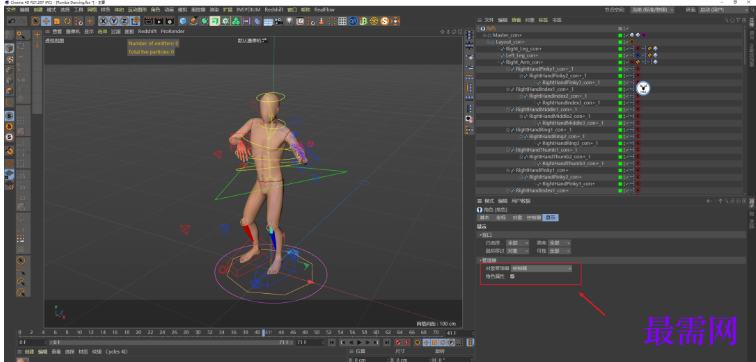Screen dimensions: 756x362
Task: Add a cube primitive object
Action: point(183,21)
